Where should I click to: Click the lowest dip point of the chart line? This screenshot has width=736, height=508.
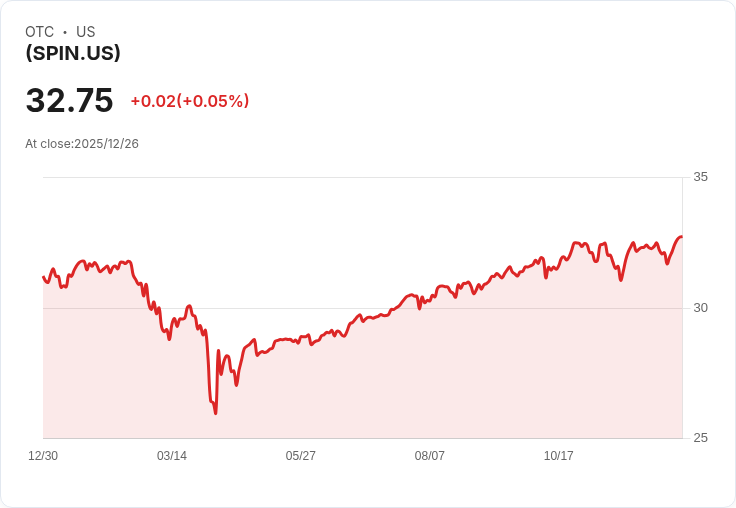click(x=215, y=412)
